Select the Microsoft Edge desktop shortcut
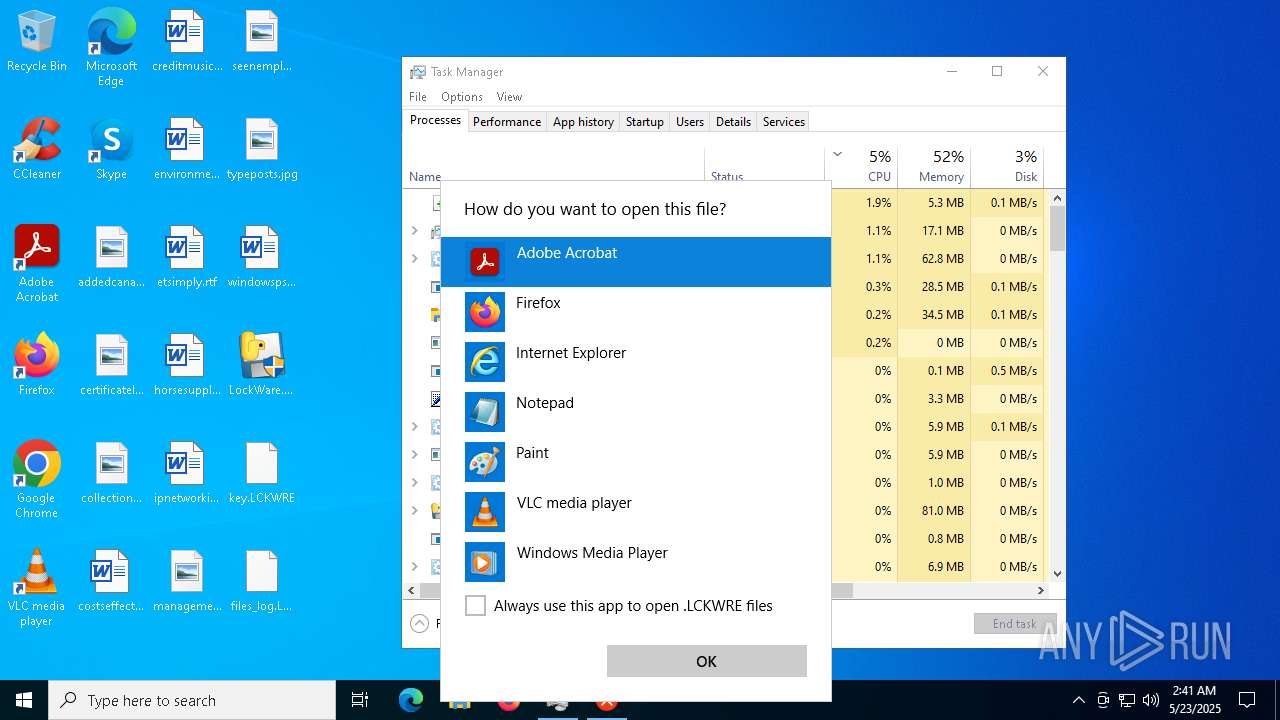 [111, 48]
